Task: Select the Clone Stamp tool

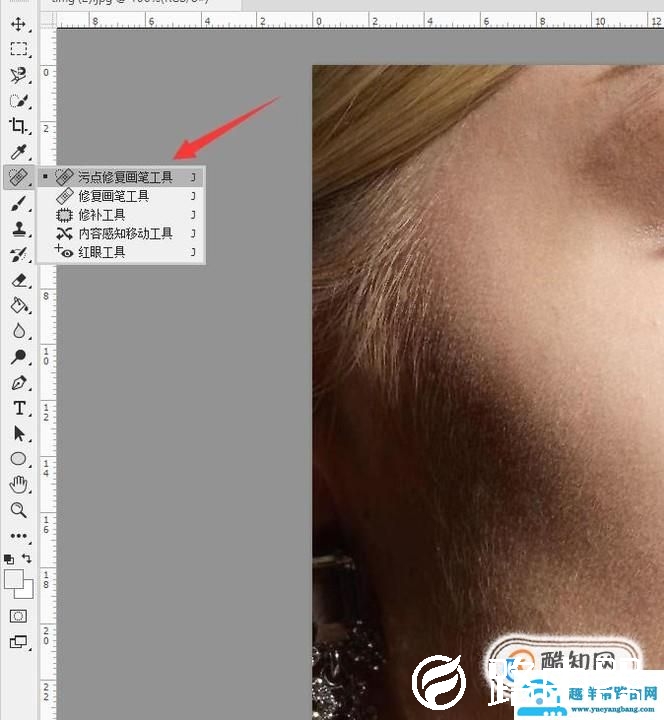Action: (18, 229)
